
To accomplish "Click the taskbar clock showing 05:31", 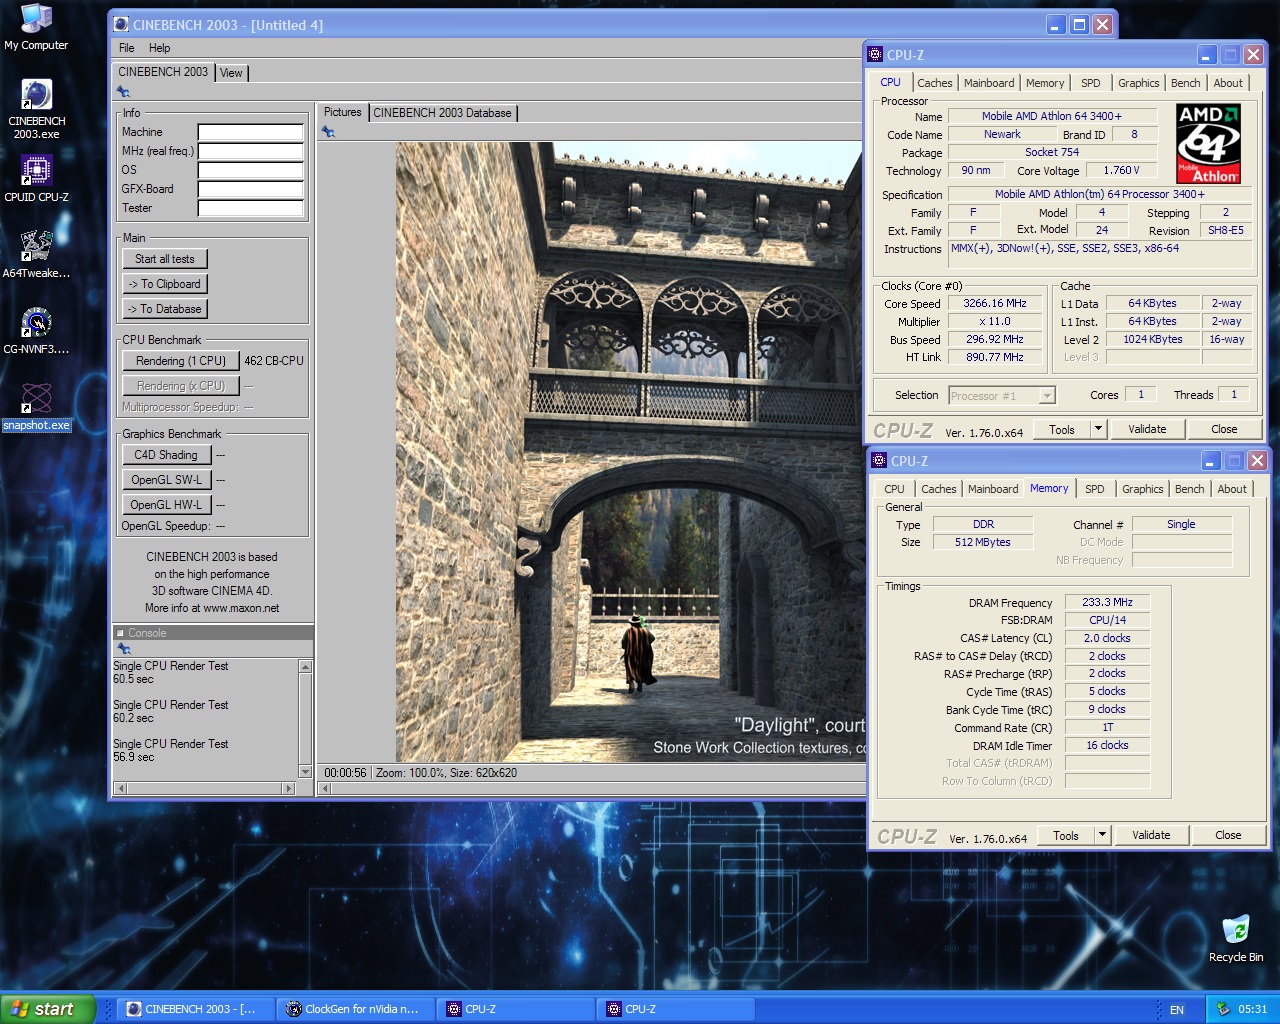I will [x=1252, y=1009].
